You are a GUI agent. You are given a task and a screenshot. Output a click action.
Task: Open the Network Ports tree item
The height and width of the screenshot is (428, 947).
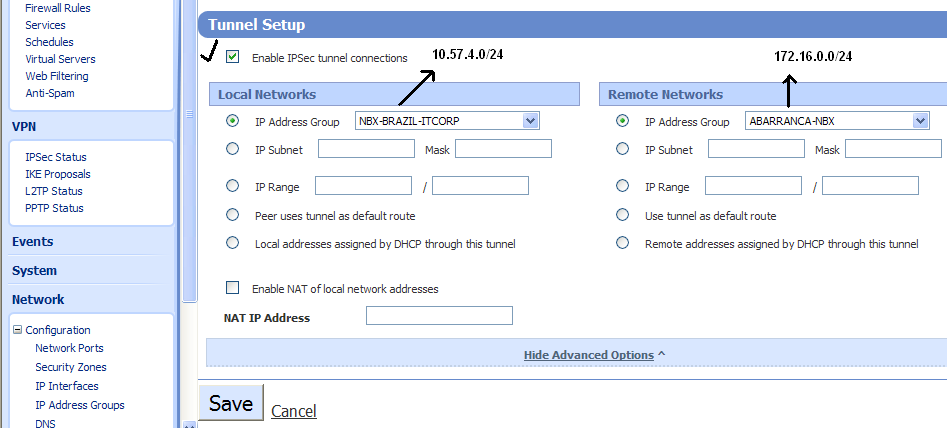tap(69, 348)
